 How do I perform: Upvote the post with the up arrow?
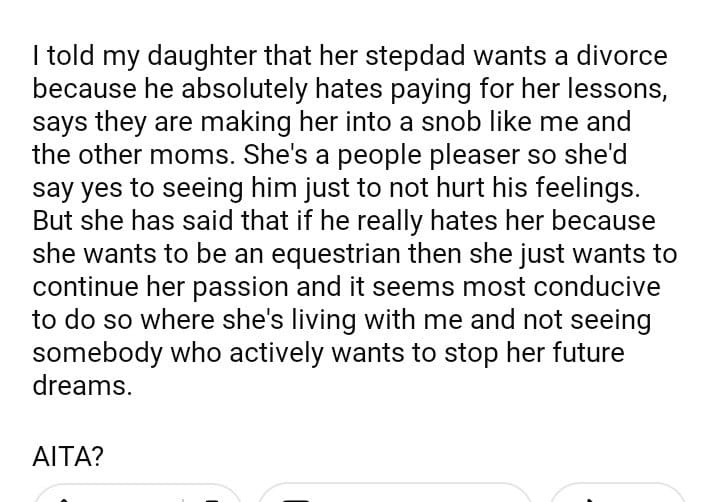65,497
